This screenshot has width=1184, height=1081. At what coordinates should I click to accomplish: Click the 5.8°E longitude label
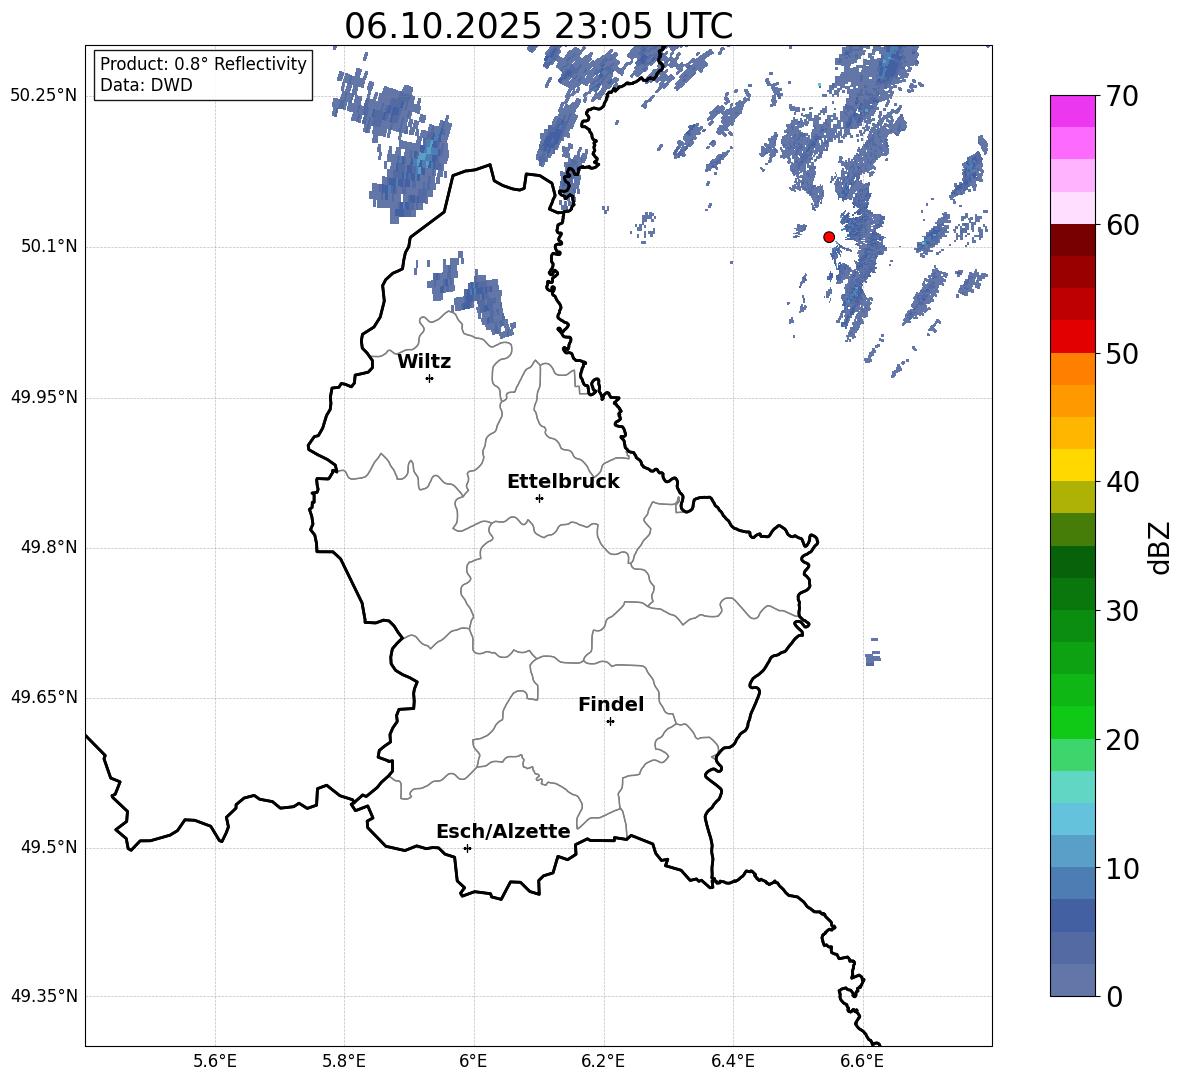[344, 1061]
